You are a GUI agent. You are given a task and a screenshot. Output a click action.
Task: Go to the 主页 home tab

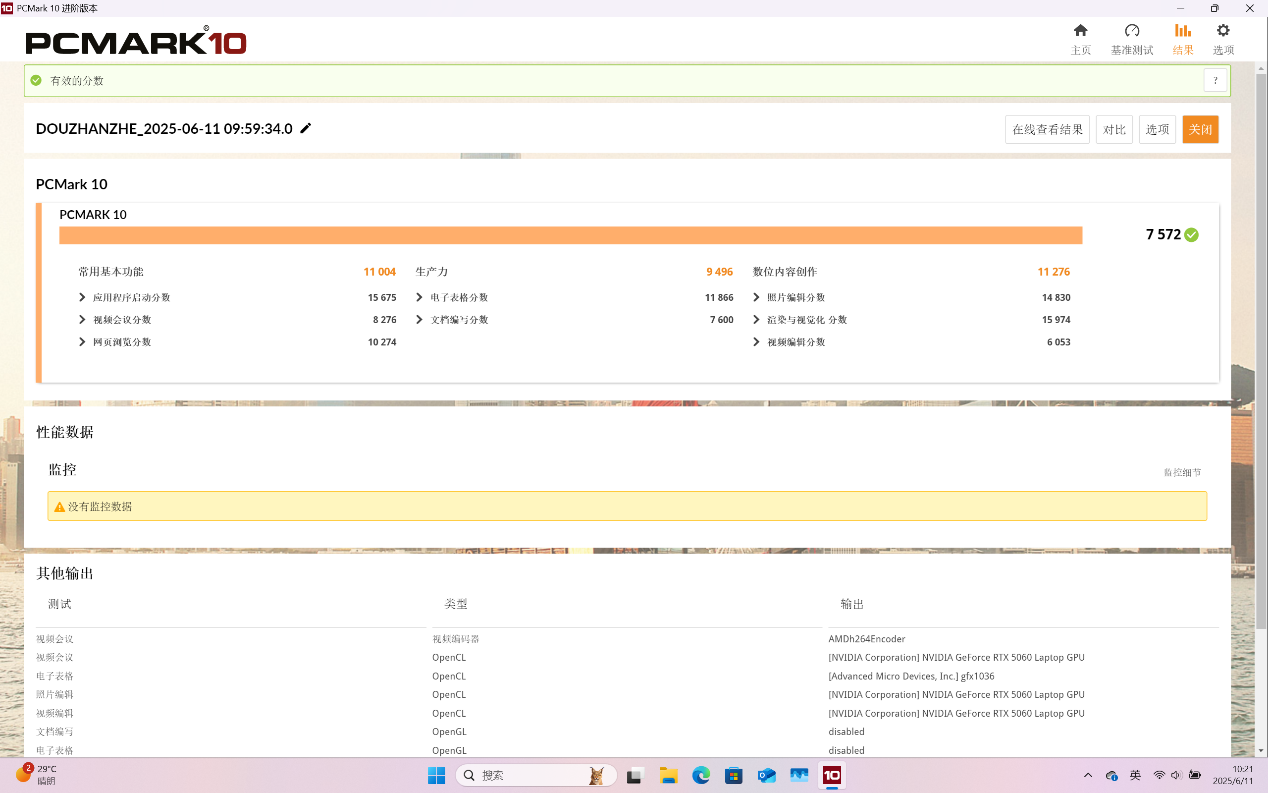pyautogui.click(x=1080, y=39)
